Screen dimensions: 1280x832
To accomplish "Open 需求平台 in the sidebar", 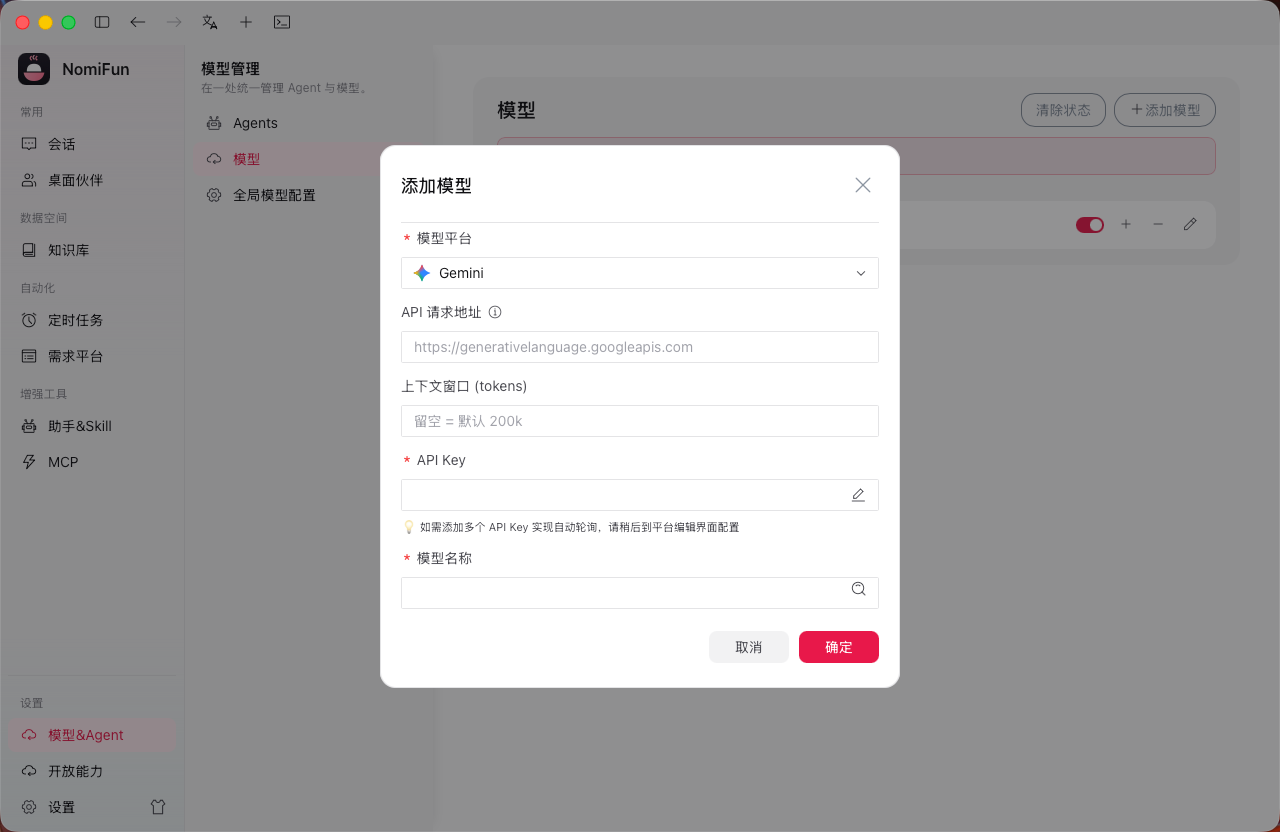I will (x=92, y=356).
